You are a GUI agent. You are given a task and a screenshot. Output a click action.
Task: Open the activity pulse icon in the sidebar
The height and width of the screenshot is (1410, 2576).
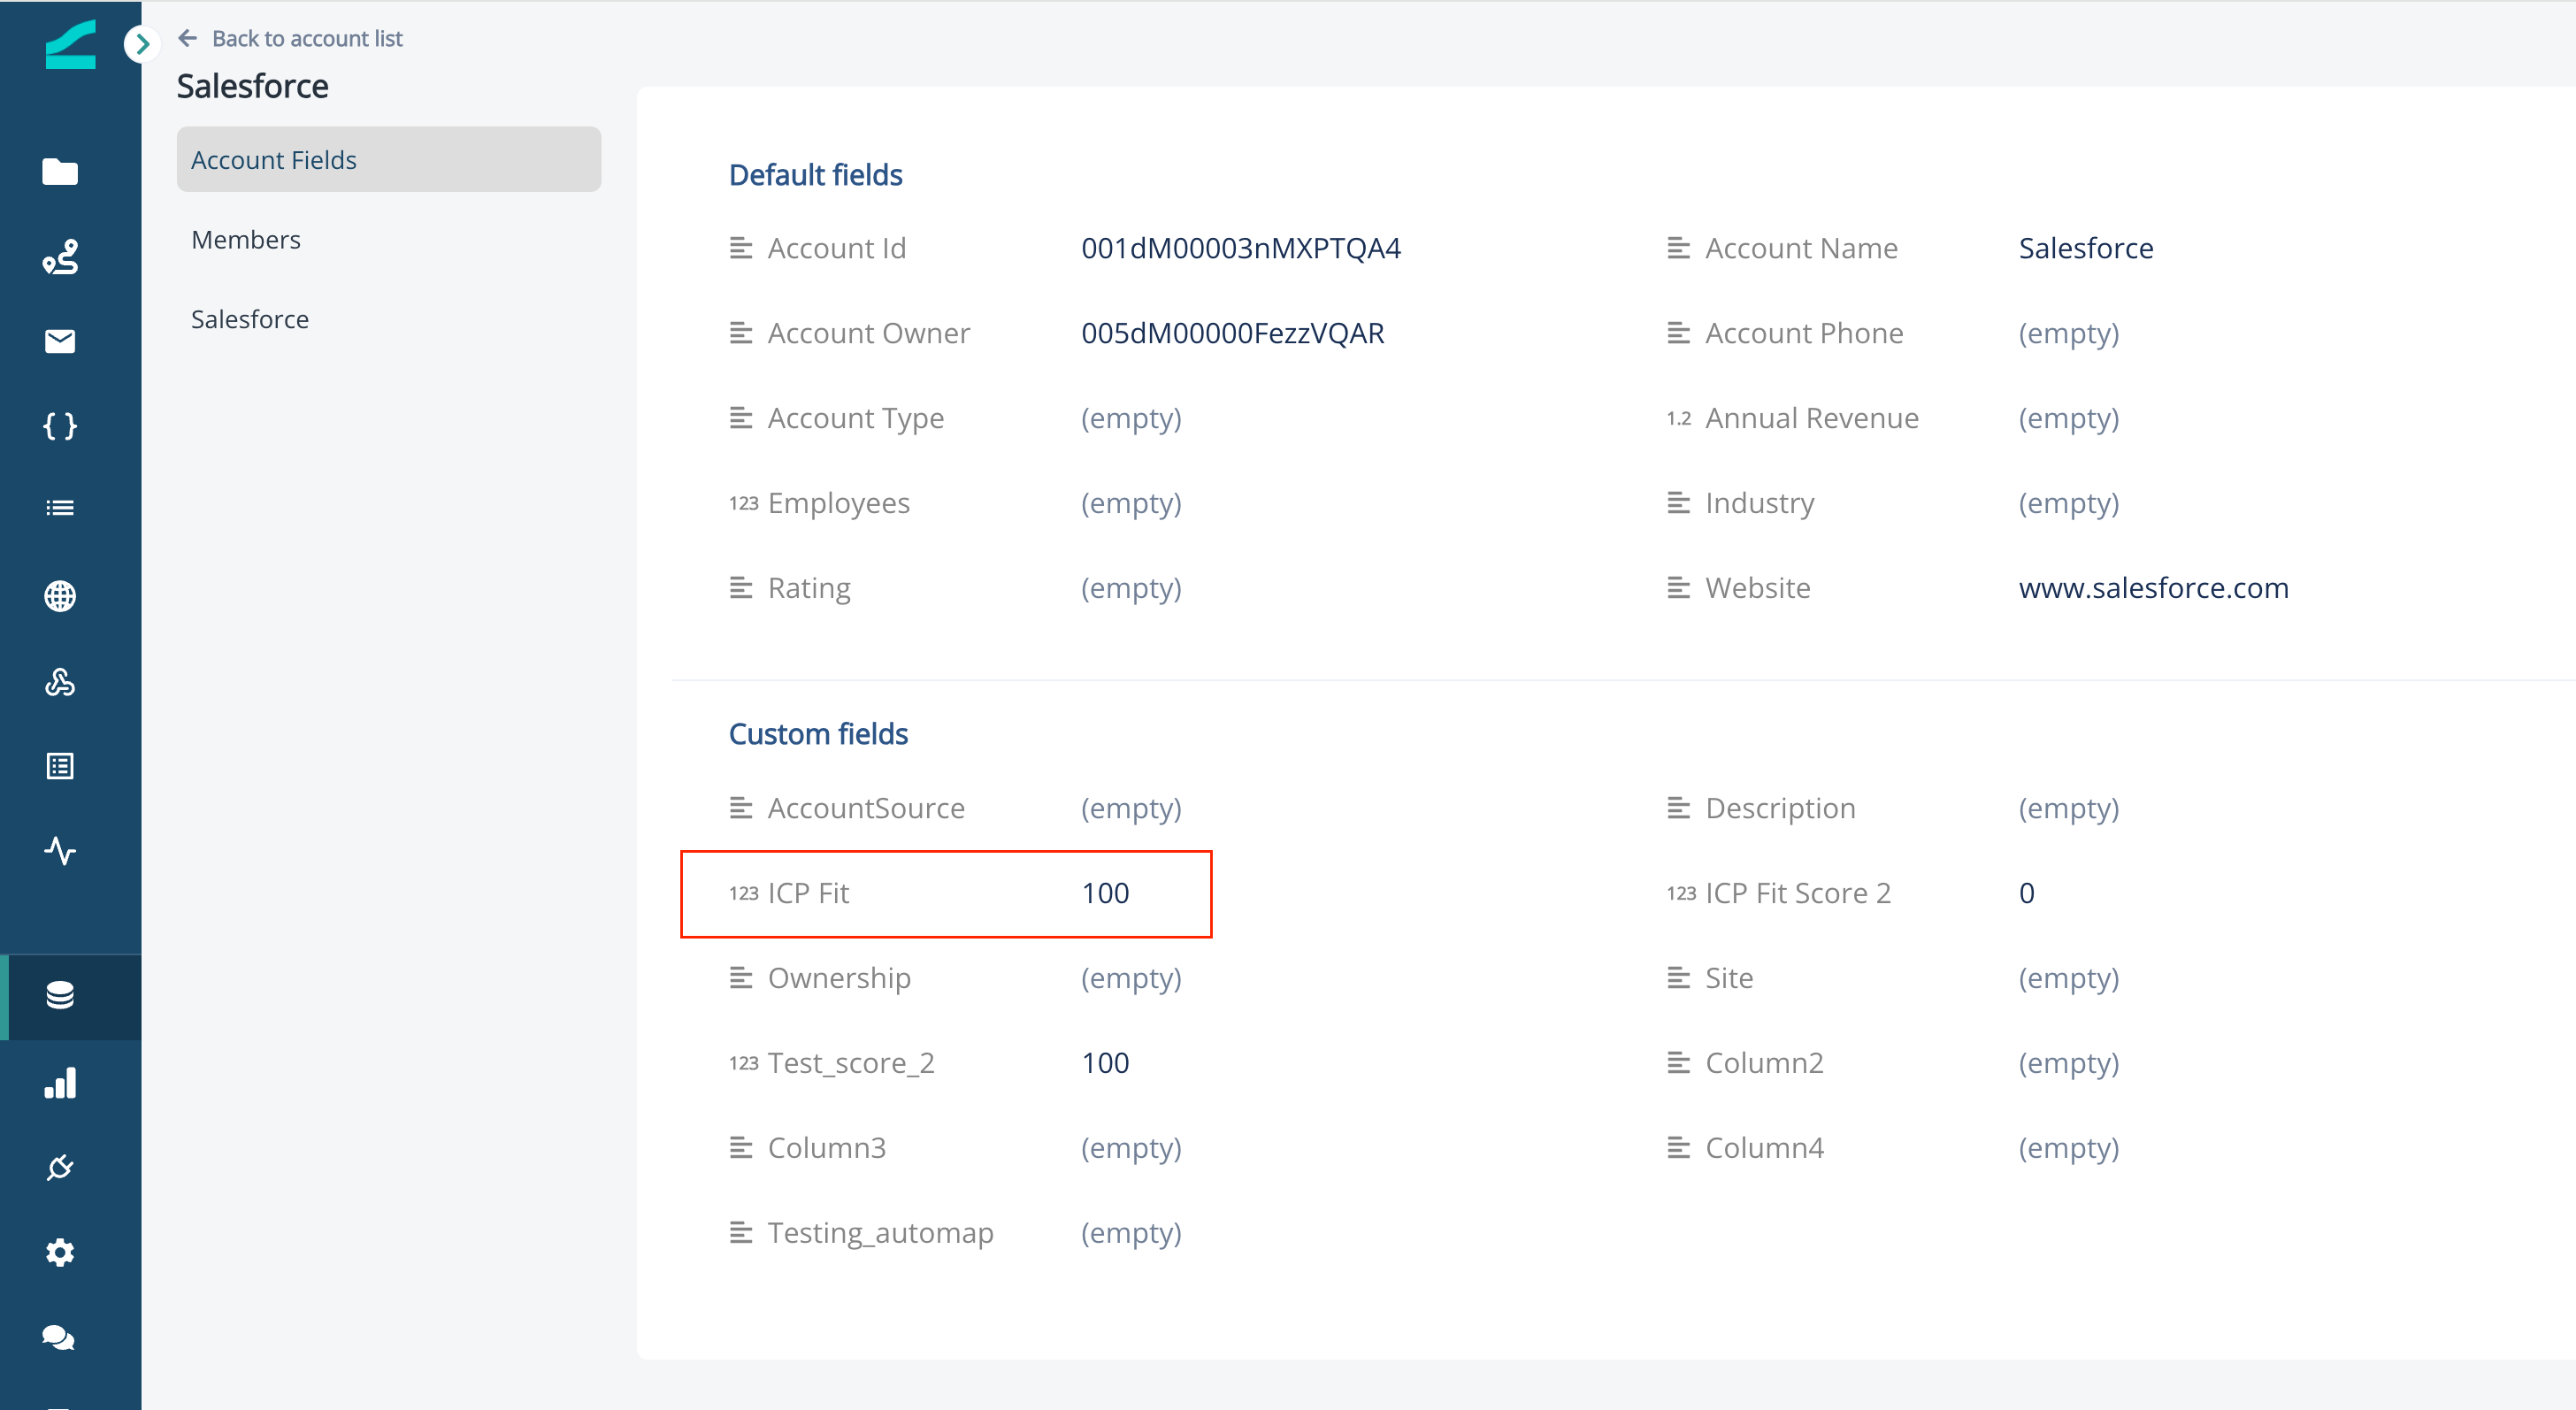pyautogui.click(x=60, y=851)
